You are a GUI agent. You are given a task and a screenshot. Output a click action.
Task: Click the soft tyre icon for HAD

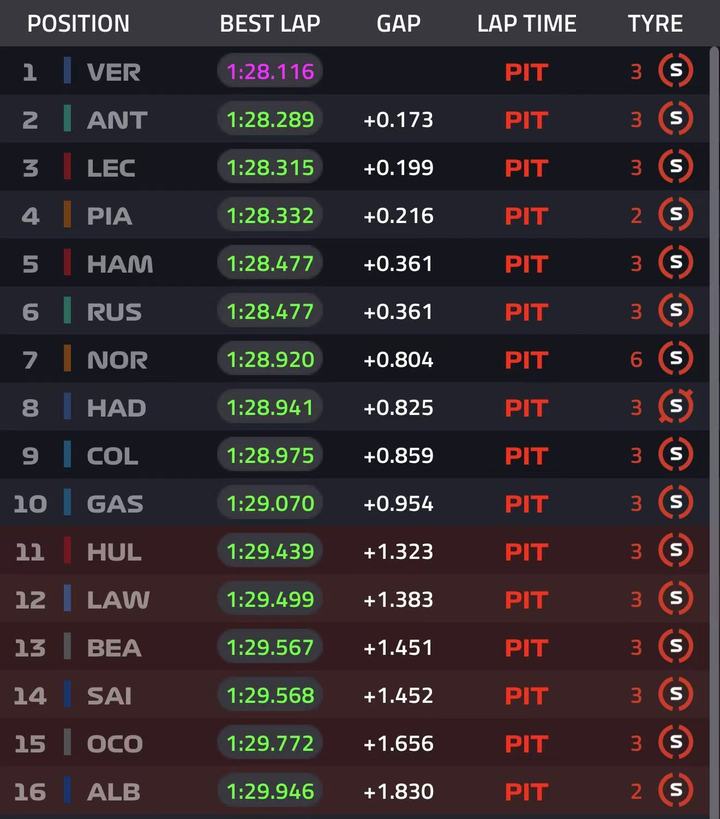(676, 406)
